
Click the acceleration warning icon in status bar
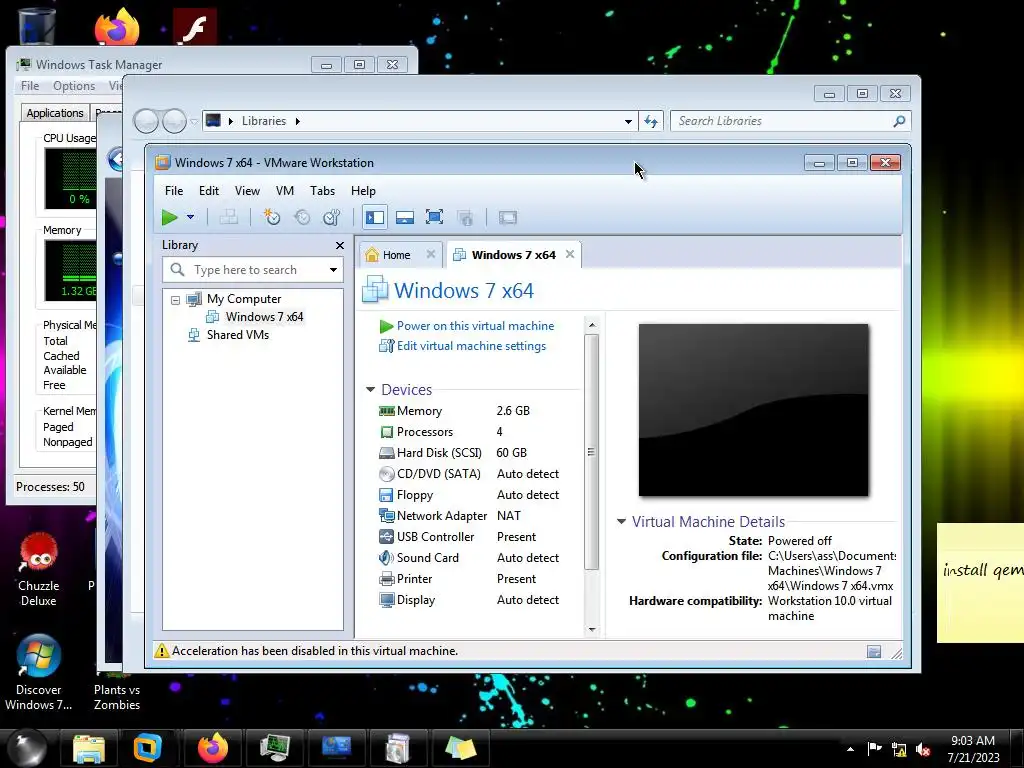(x=161, y=650)
